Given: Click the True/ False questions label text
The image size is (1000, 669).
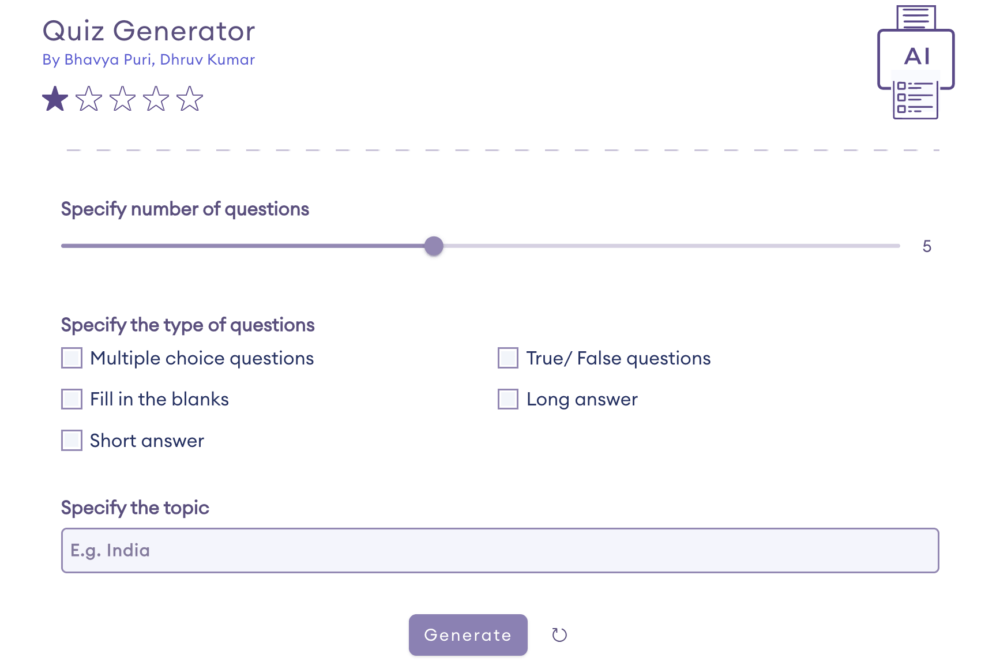Looking at the screenshot, I should click(618, 358).
